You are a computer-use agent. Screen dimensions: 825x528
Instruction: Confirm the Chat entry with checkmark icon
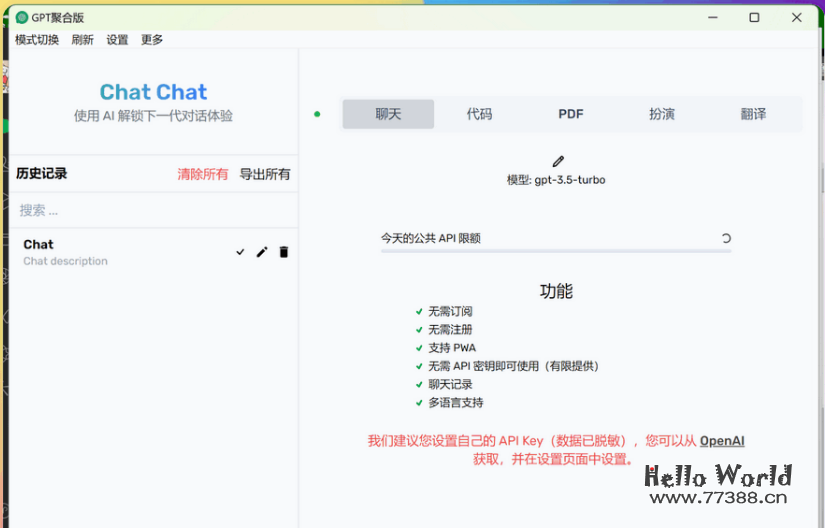point(240,252)
